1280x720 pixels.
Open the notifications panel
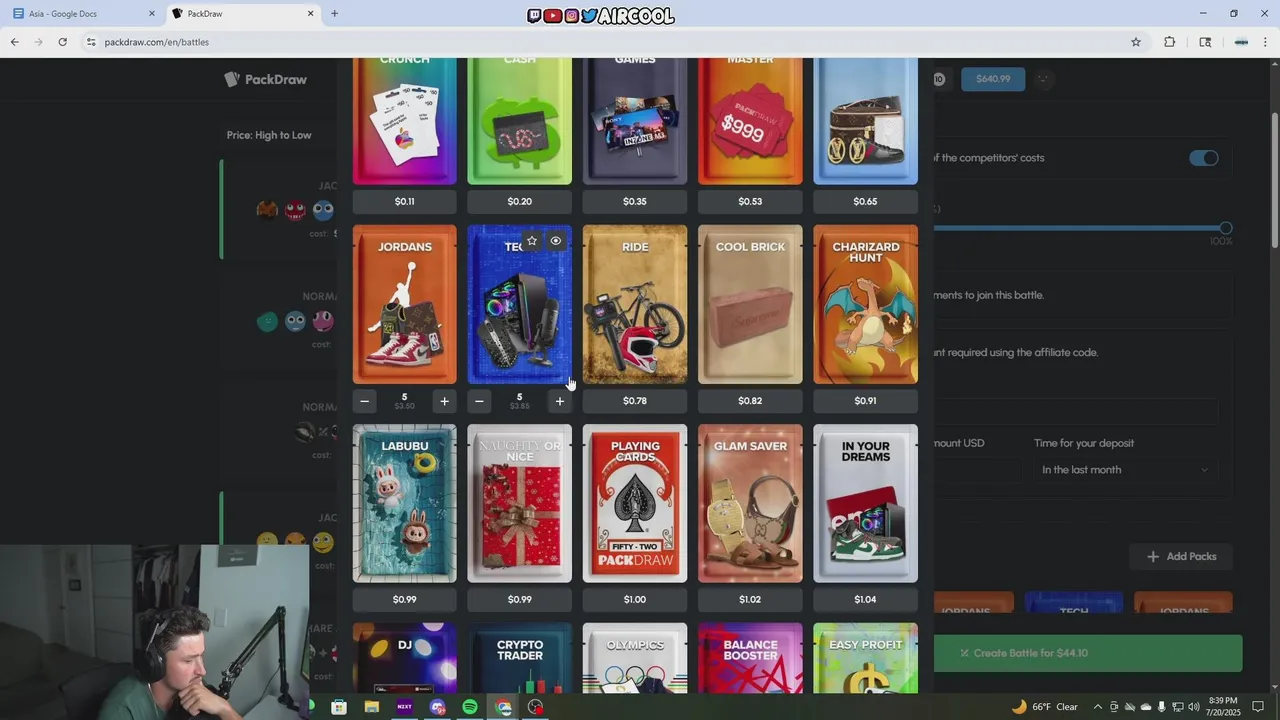pos(1258,707)
